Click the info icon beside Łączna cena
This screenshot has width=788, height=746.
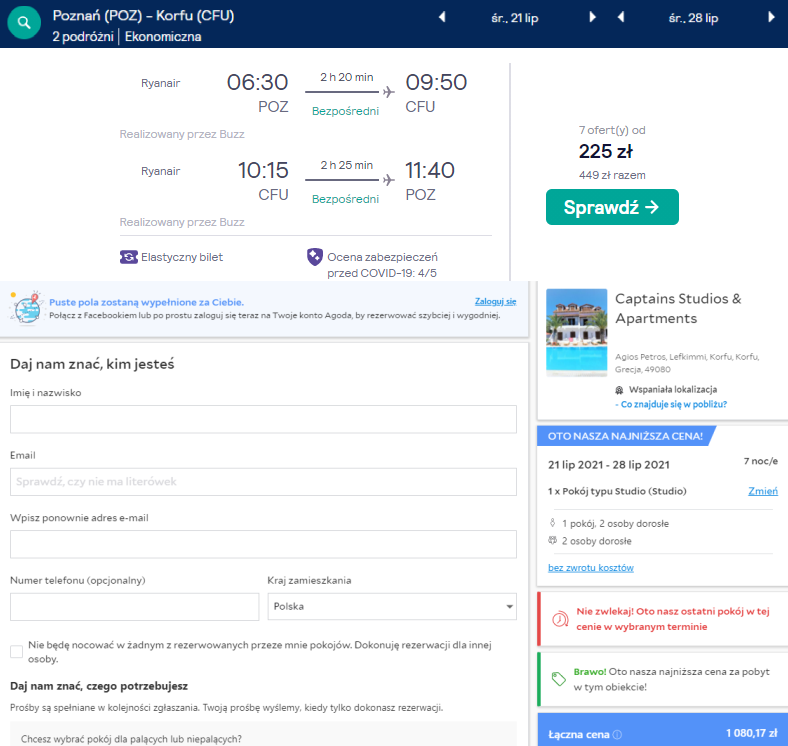(617, 735)
